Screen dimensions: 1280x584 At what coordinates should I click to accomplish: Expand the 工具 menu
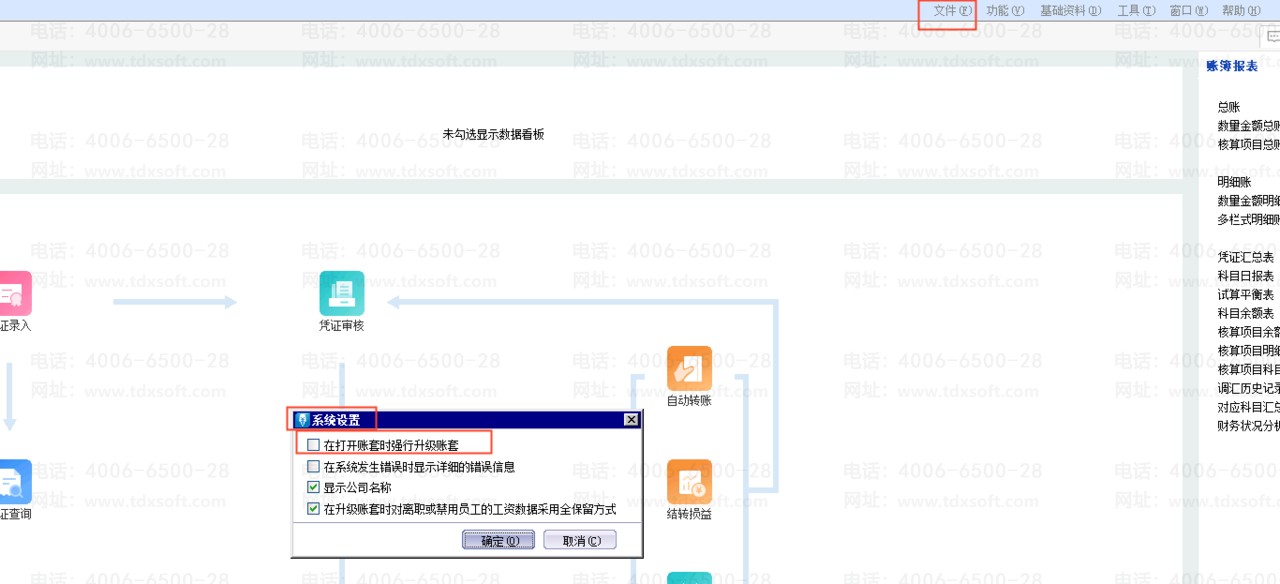click(x=1135, y=11)
